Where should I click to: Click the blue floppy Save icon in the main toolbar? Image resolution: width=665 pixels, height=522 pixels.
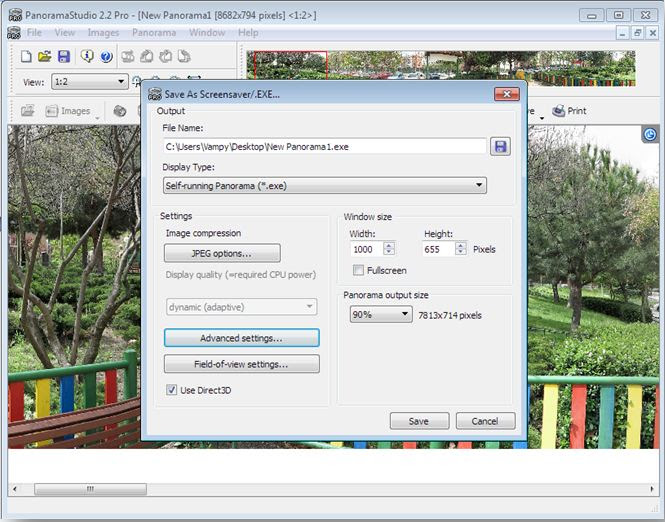64,56
